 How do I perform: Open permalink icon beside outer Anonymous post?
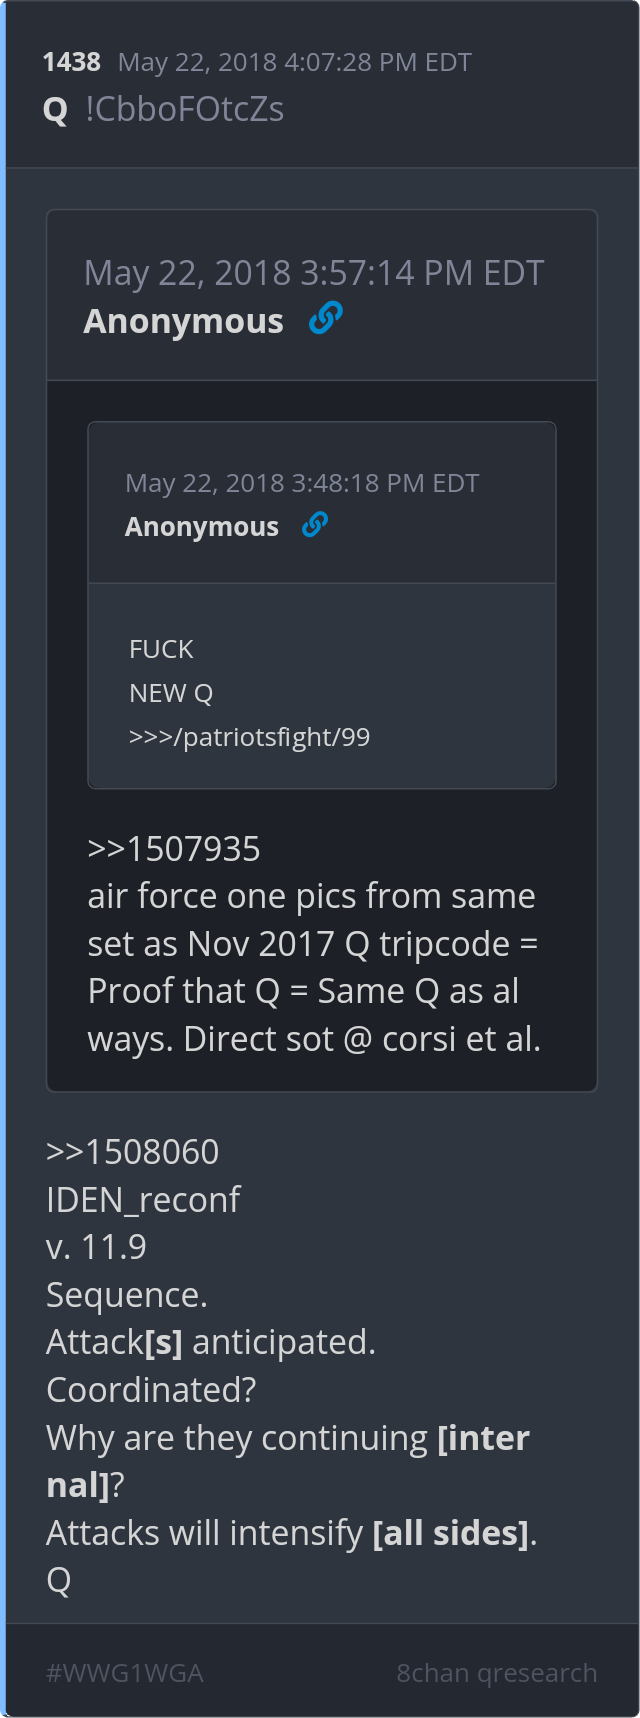(x=325, y=318)
